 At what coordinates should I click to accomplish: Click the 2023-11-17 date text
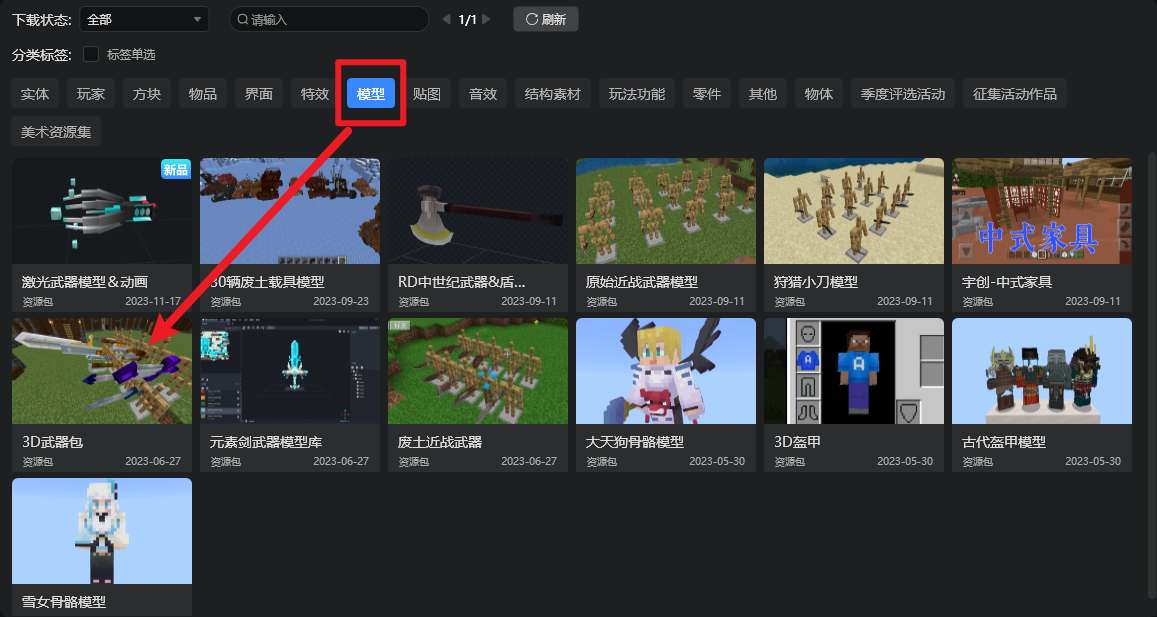click(153, 301)
